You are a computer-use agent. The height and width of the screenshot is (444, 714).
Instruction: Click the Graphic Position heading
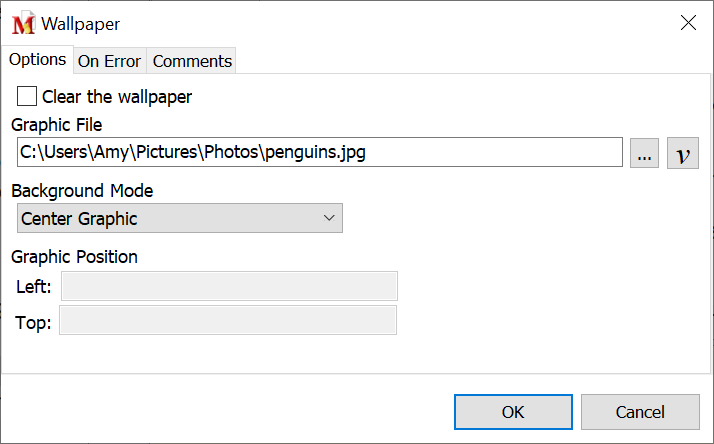click(x=75, y=256)
